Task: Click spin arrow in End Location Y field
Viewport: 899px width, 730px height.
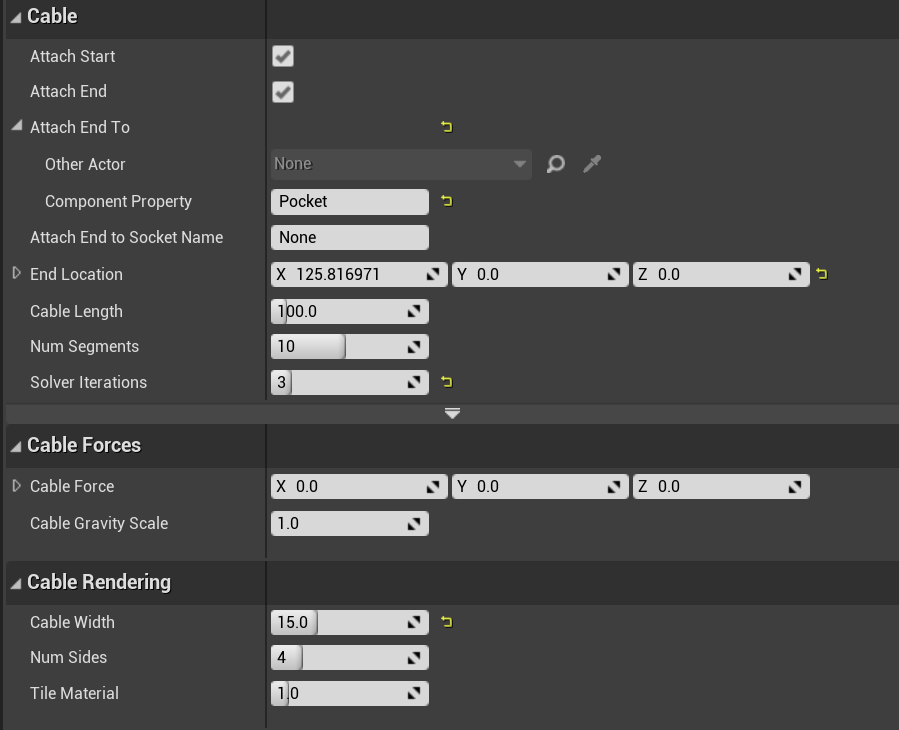Action: click(x=614, y=275)
